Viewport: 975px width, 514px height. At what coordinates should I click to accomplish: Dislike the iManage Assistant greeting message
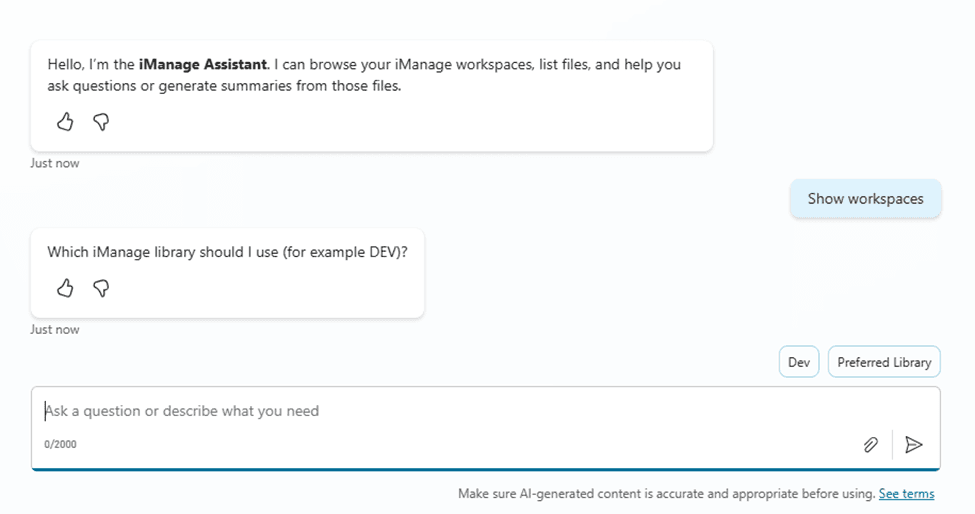pyautogui.click(x=101, y=122)
